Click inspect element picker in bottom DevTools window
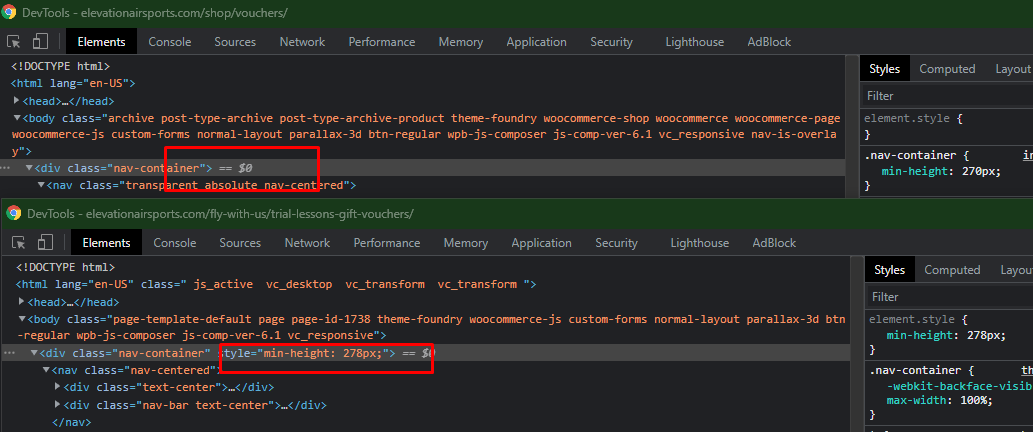This screenshot has width=1033, height=432. (19, 242)
